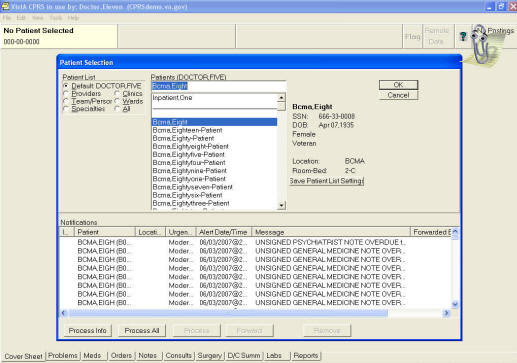
Task: Open the View menu
Action: click(37, 18)
